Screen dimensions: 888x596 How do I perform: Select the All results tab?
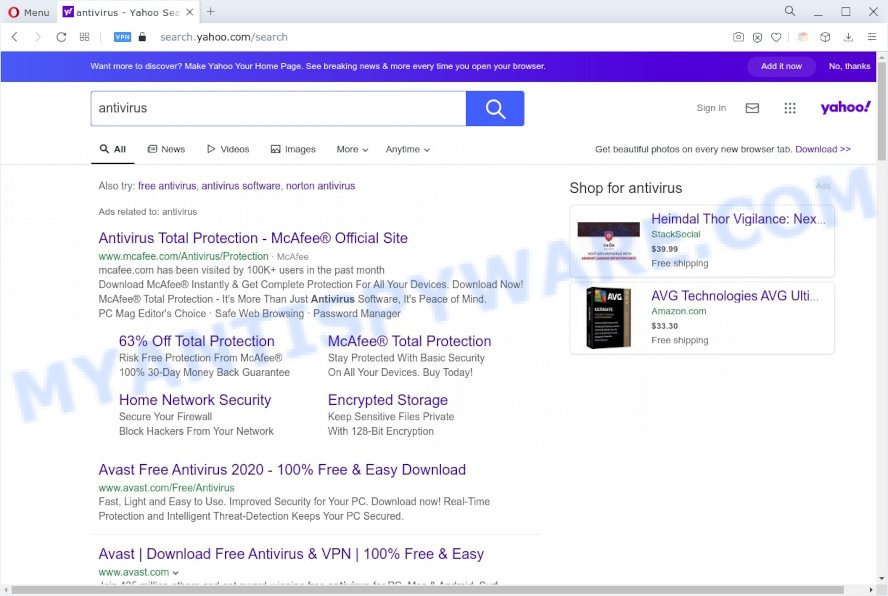(x=113, y=149)
